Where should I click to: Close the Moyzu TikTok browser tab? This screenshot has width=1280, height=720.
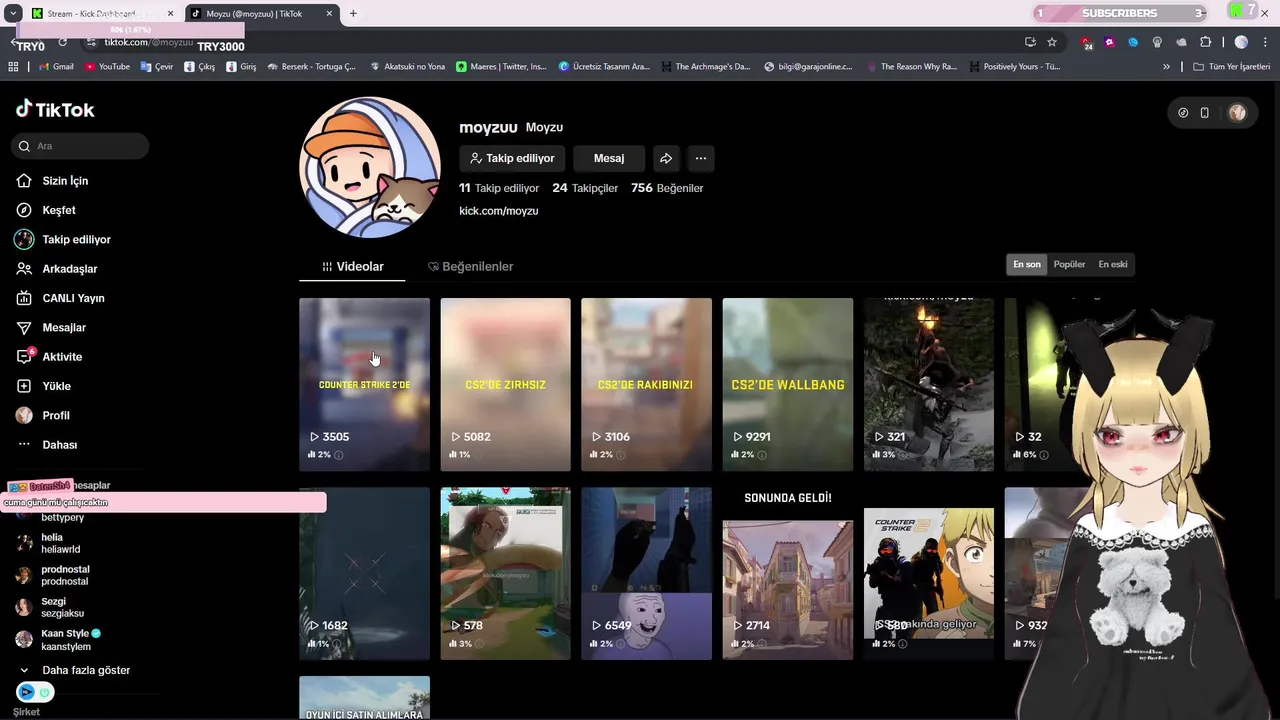(328, 14)
